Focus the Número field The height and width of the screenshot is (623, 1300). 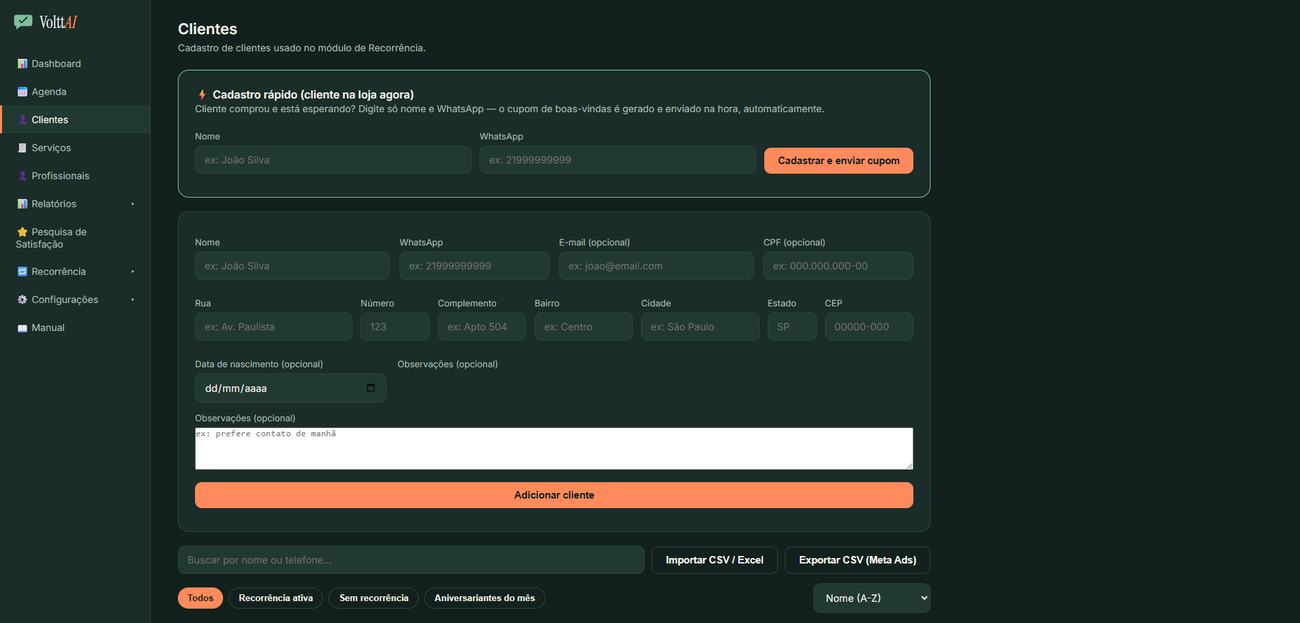395,327
